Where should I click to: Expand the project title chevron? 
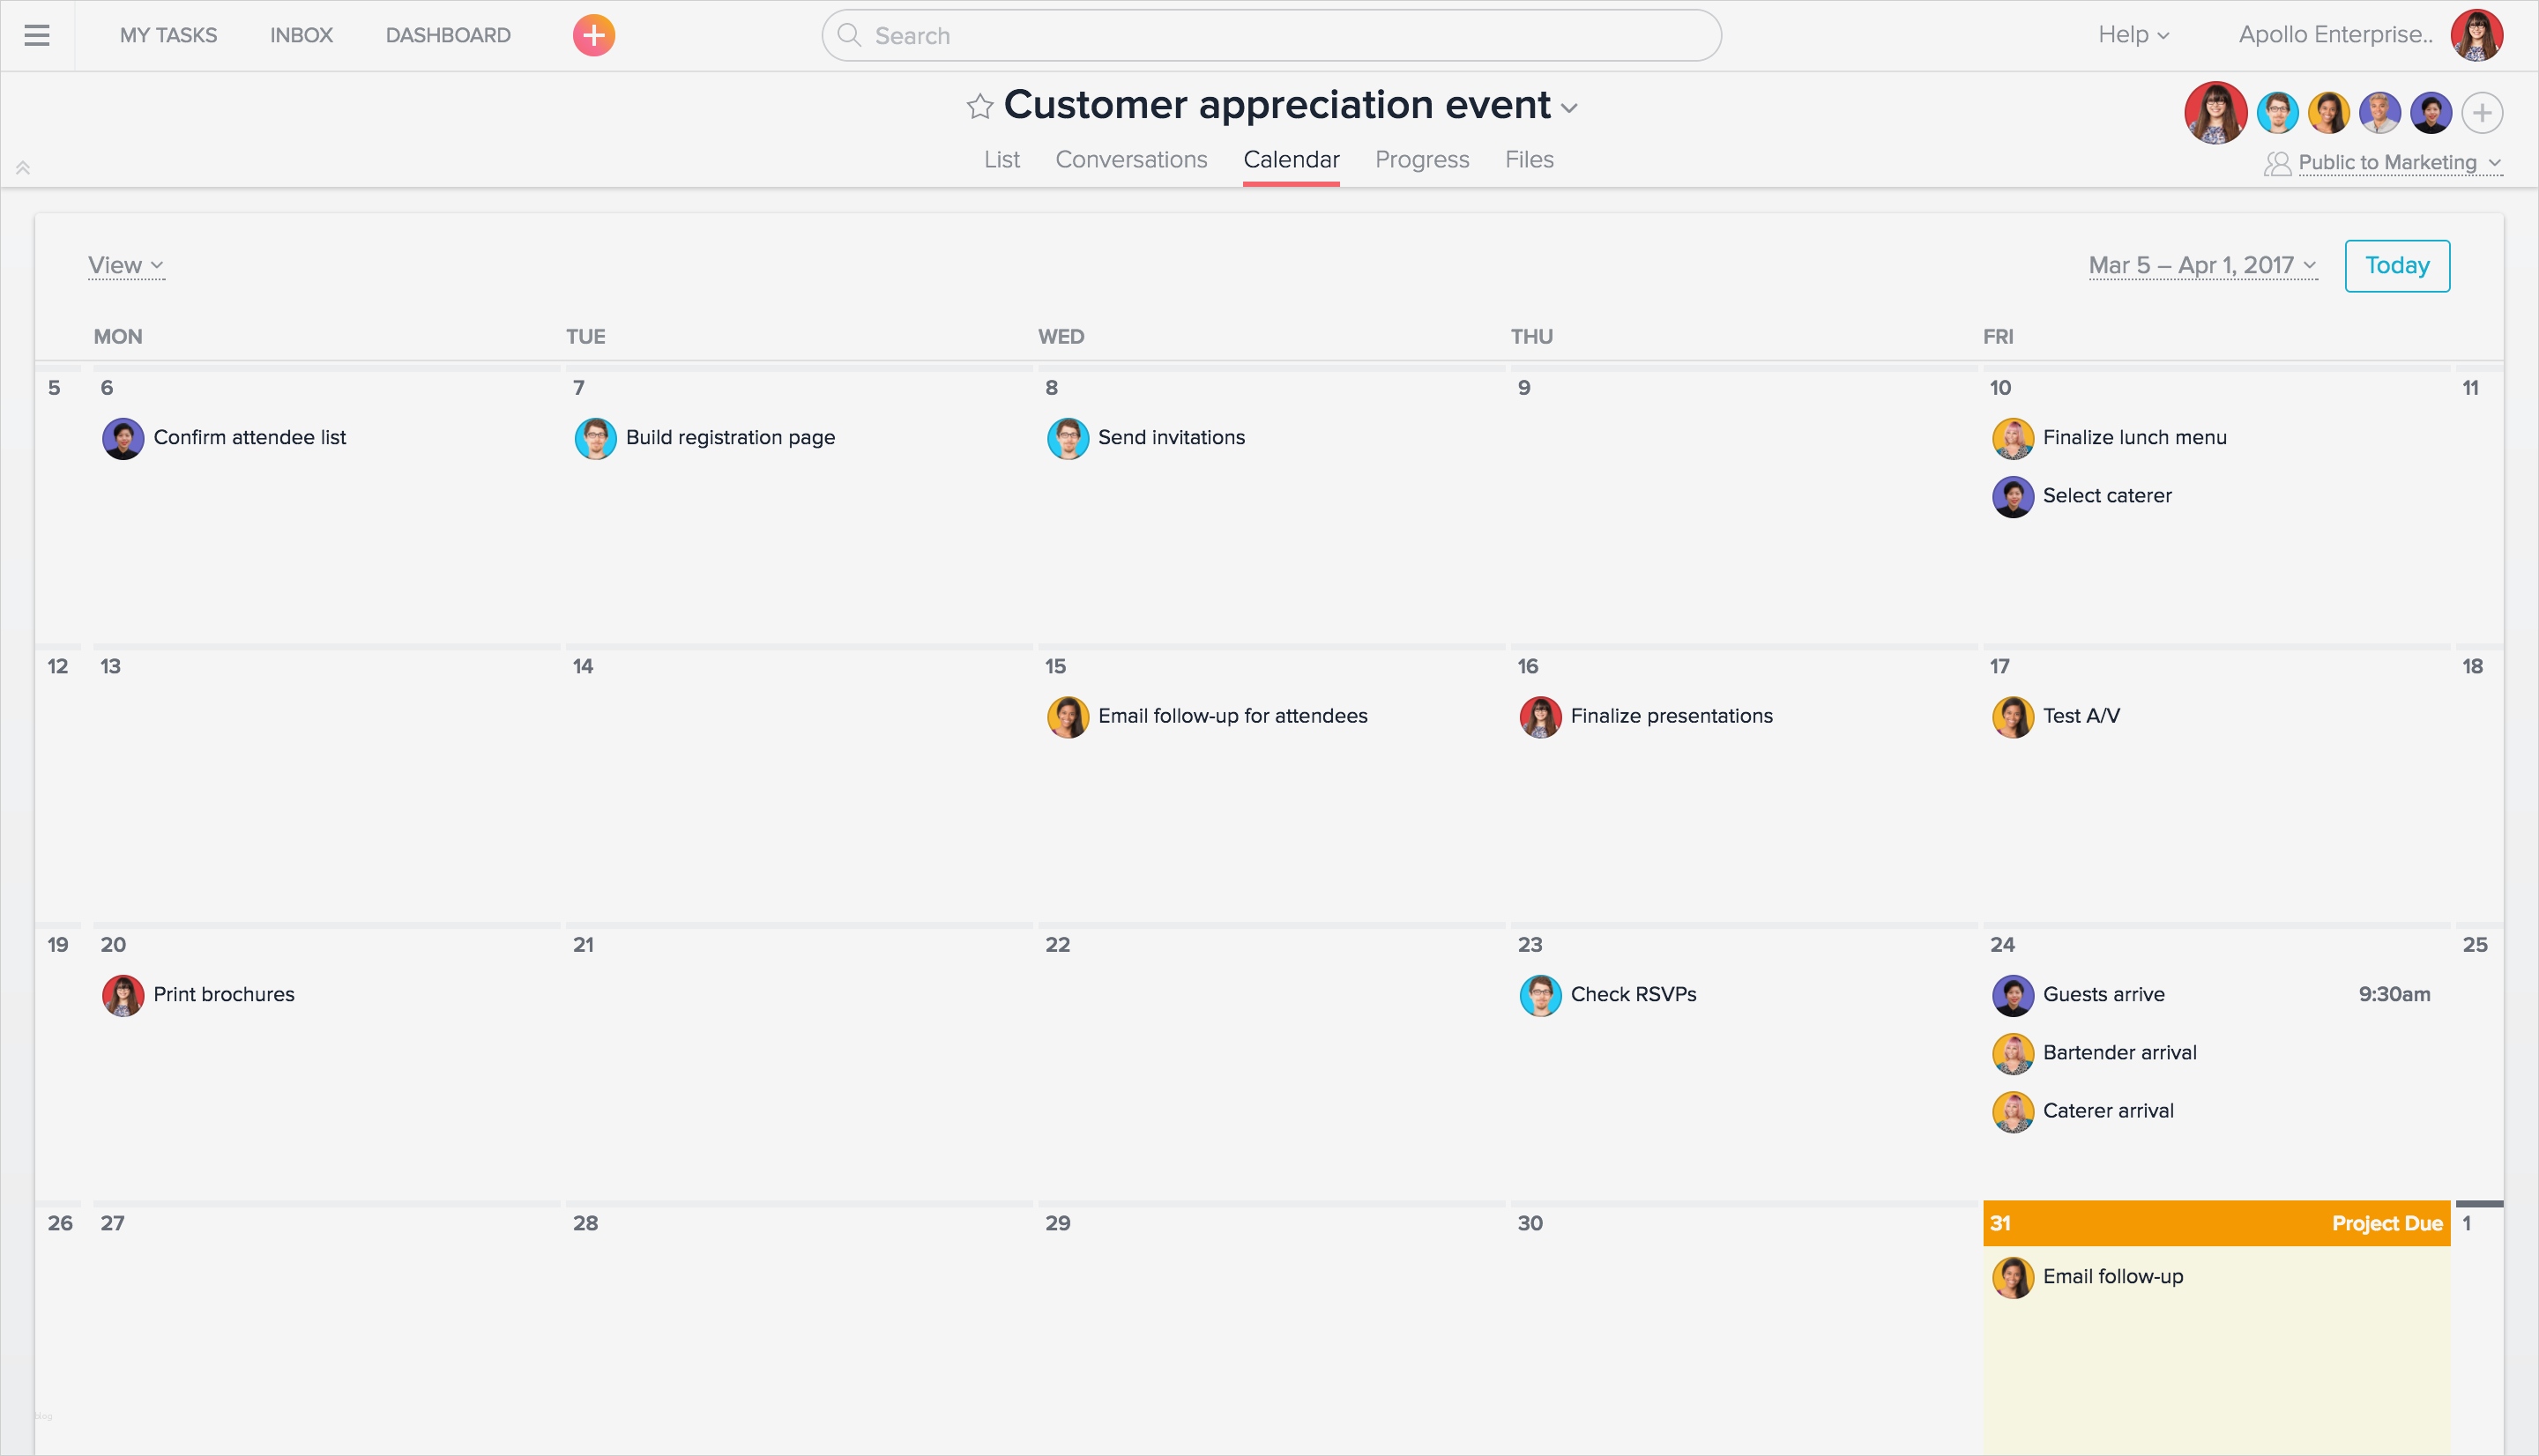(x=1569, y=107)
